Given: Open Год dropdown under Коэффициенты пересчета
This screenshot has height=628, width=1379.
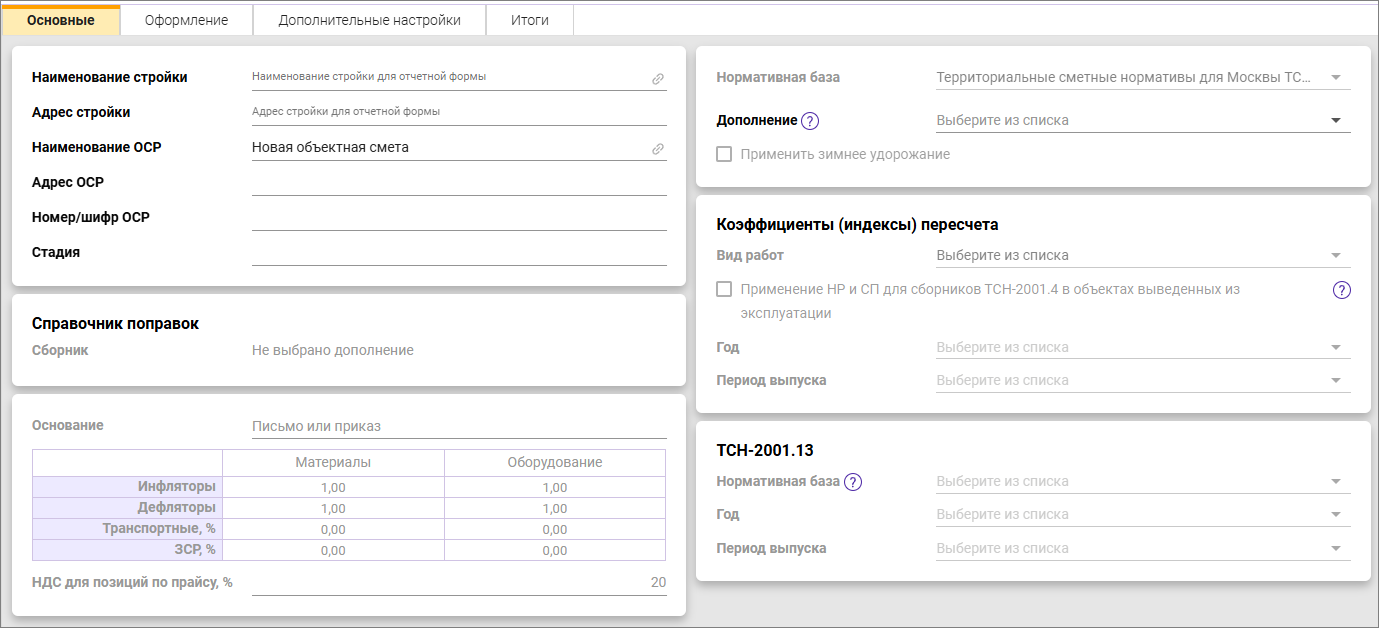Looking at the screenshot, I should click(x=1336, y=347).
